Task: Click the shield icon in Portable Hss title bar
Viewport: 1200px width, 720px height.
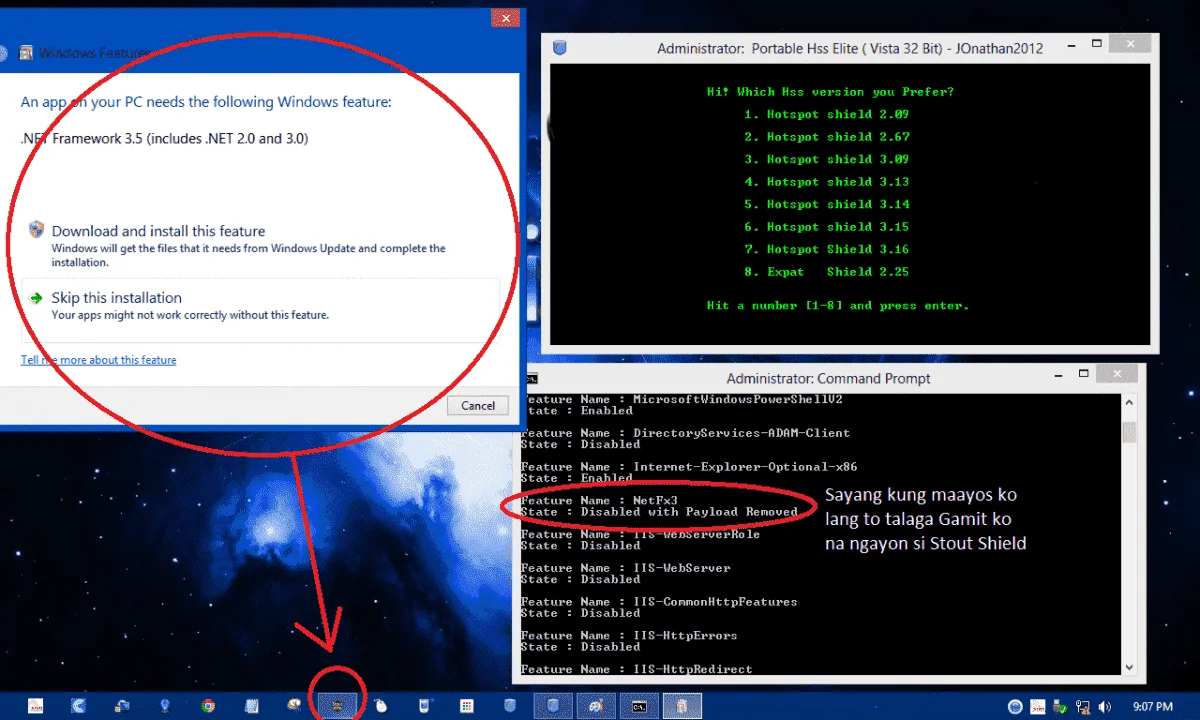Action: click(561, 48)
